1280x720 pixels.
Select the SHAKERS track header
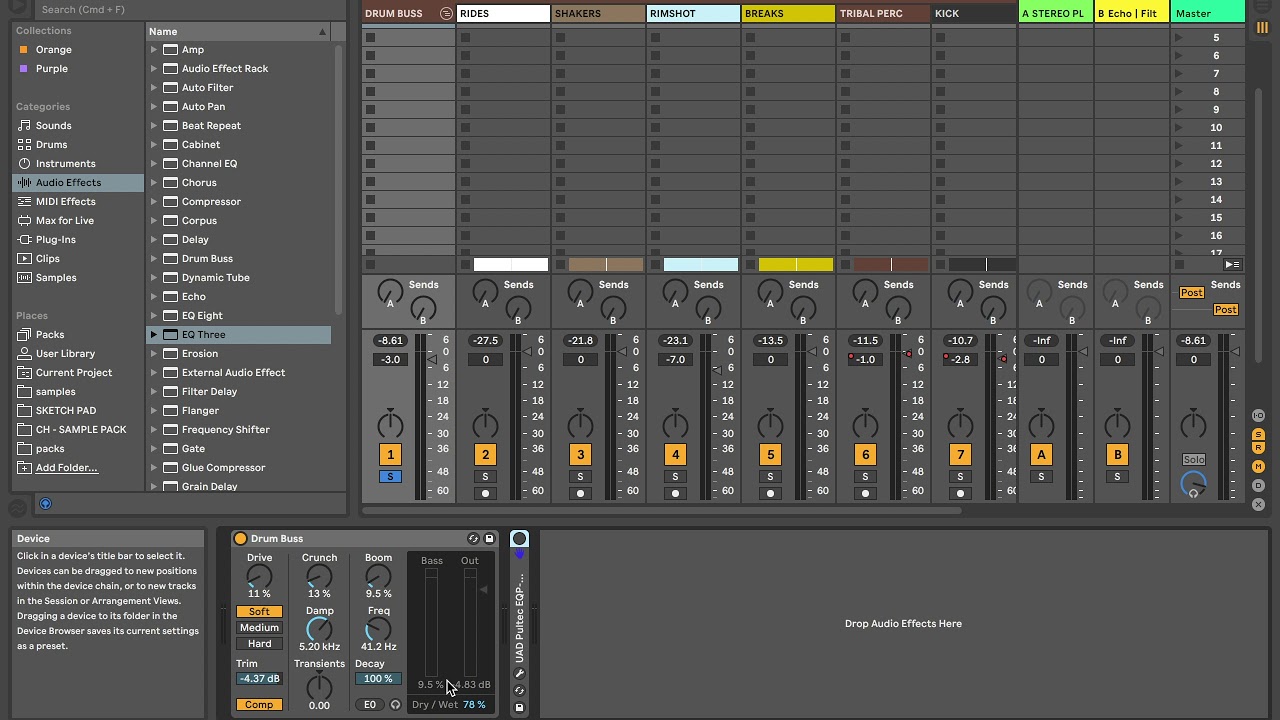click(x=597, y=14)
